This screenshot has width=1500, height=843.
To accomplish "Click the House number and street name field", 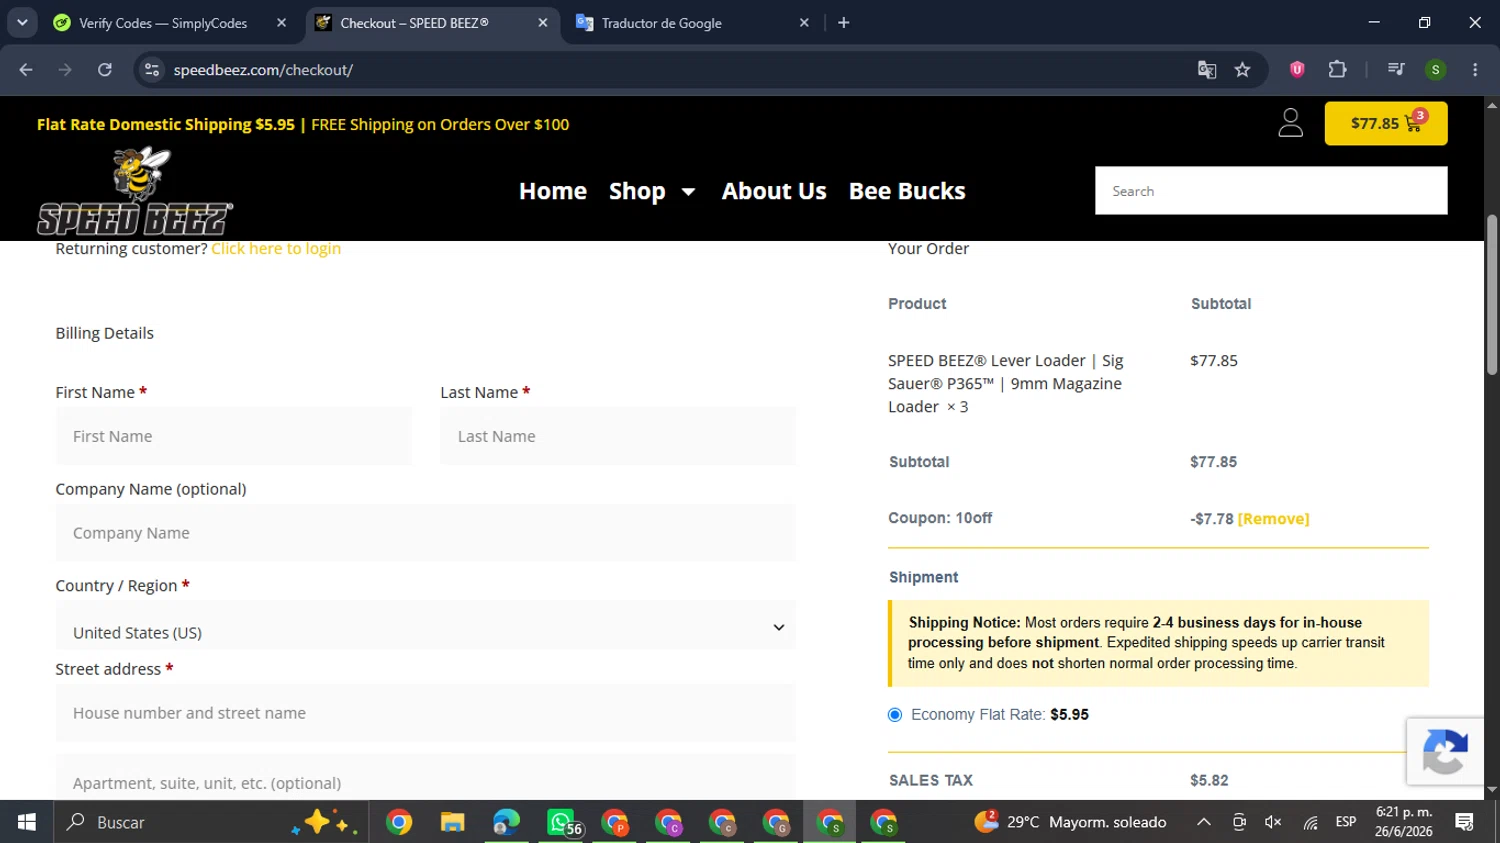I will tap(426, 713).
